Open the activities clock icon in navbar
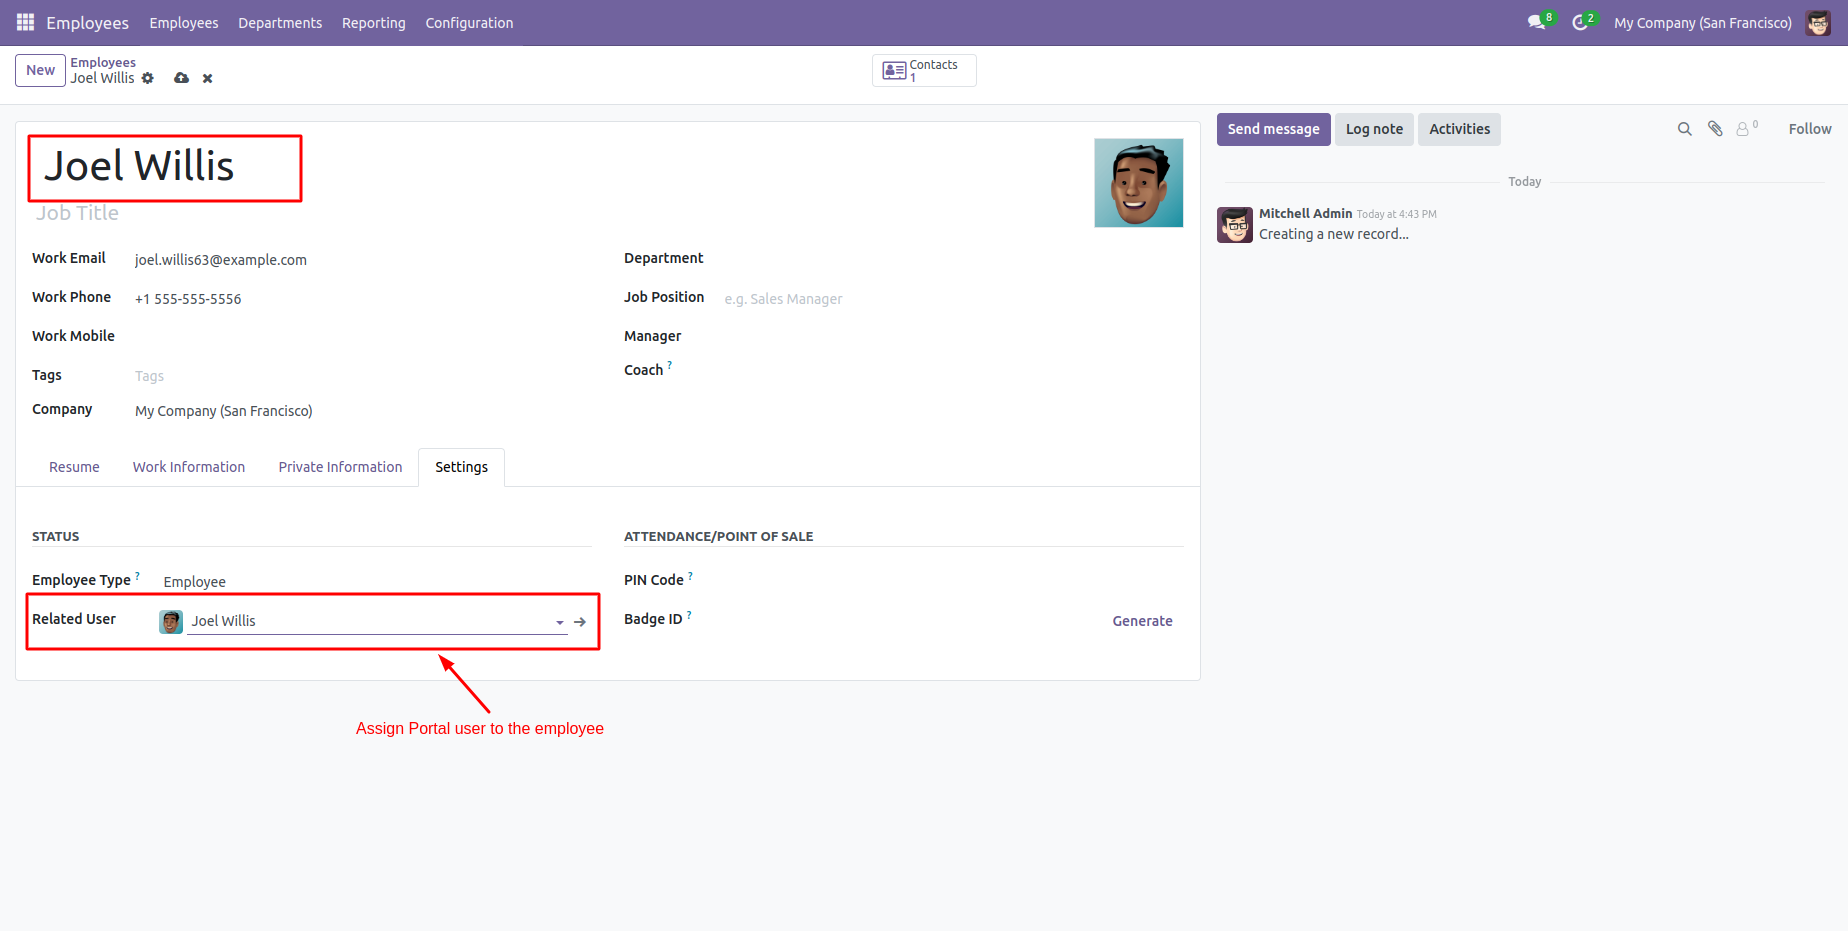This screenshot has height=931, width=1848. tap(1580, 22)
